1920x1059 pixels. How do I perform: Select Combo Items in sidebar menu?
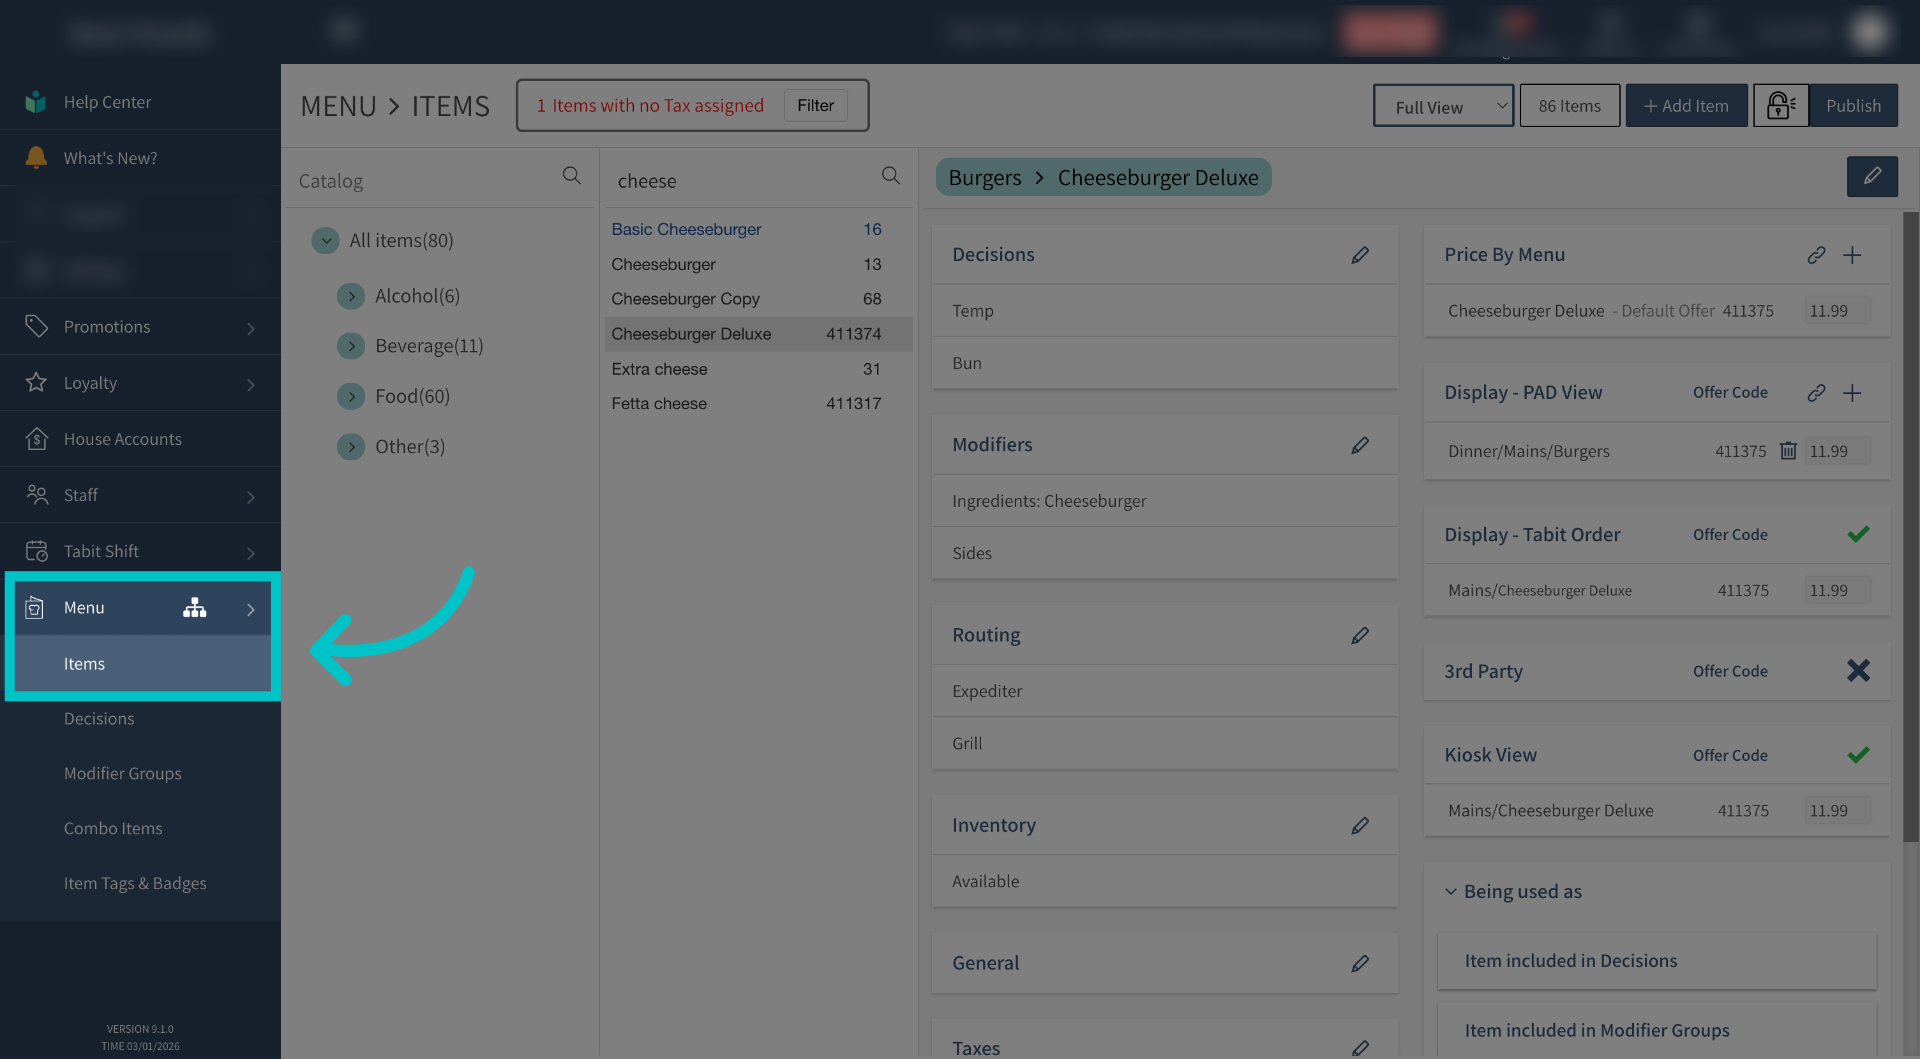113,828
